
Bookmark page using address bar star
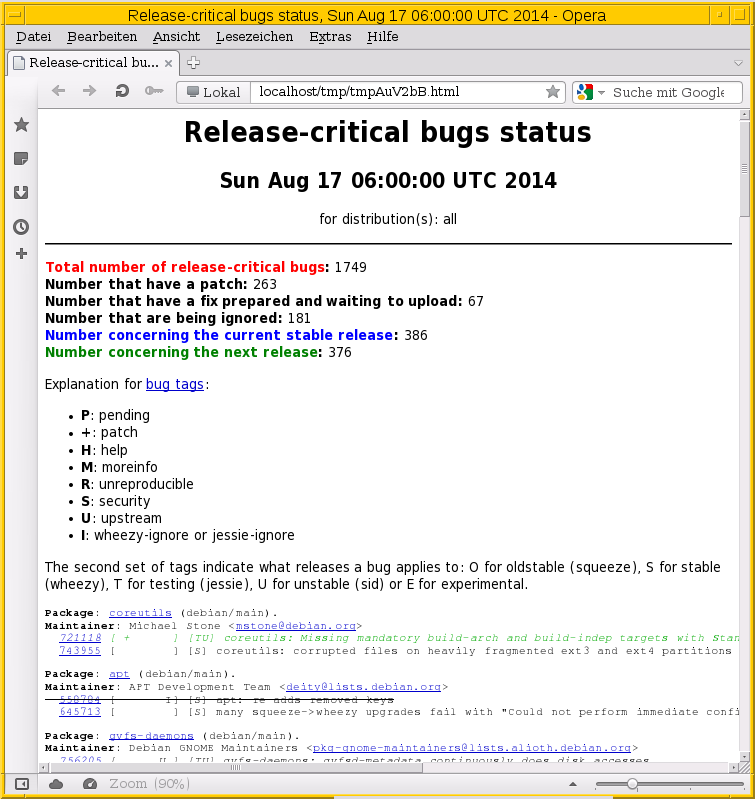552,92
